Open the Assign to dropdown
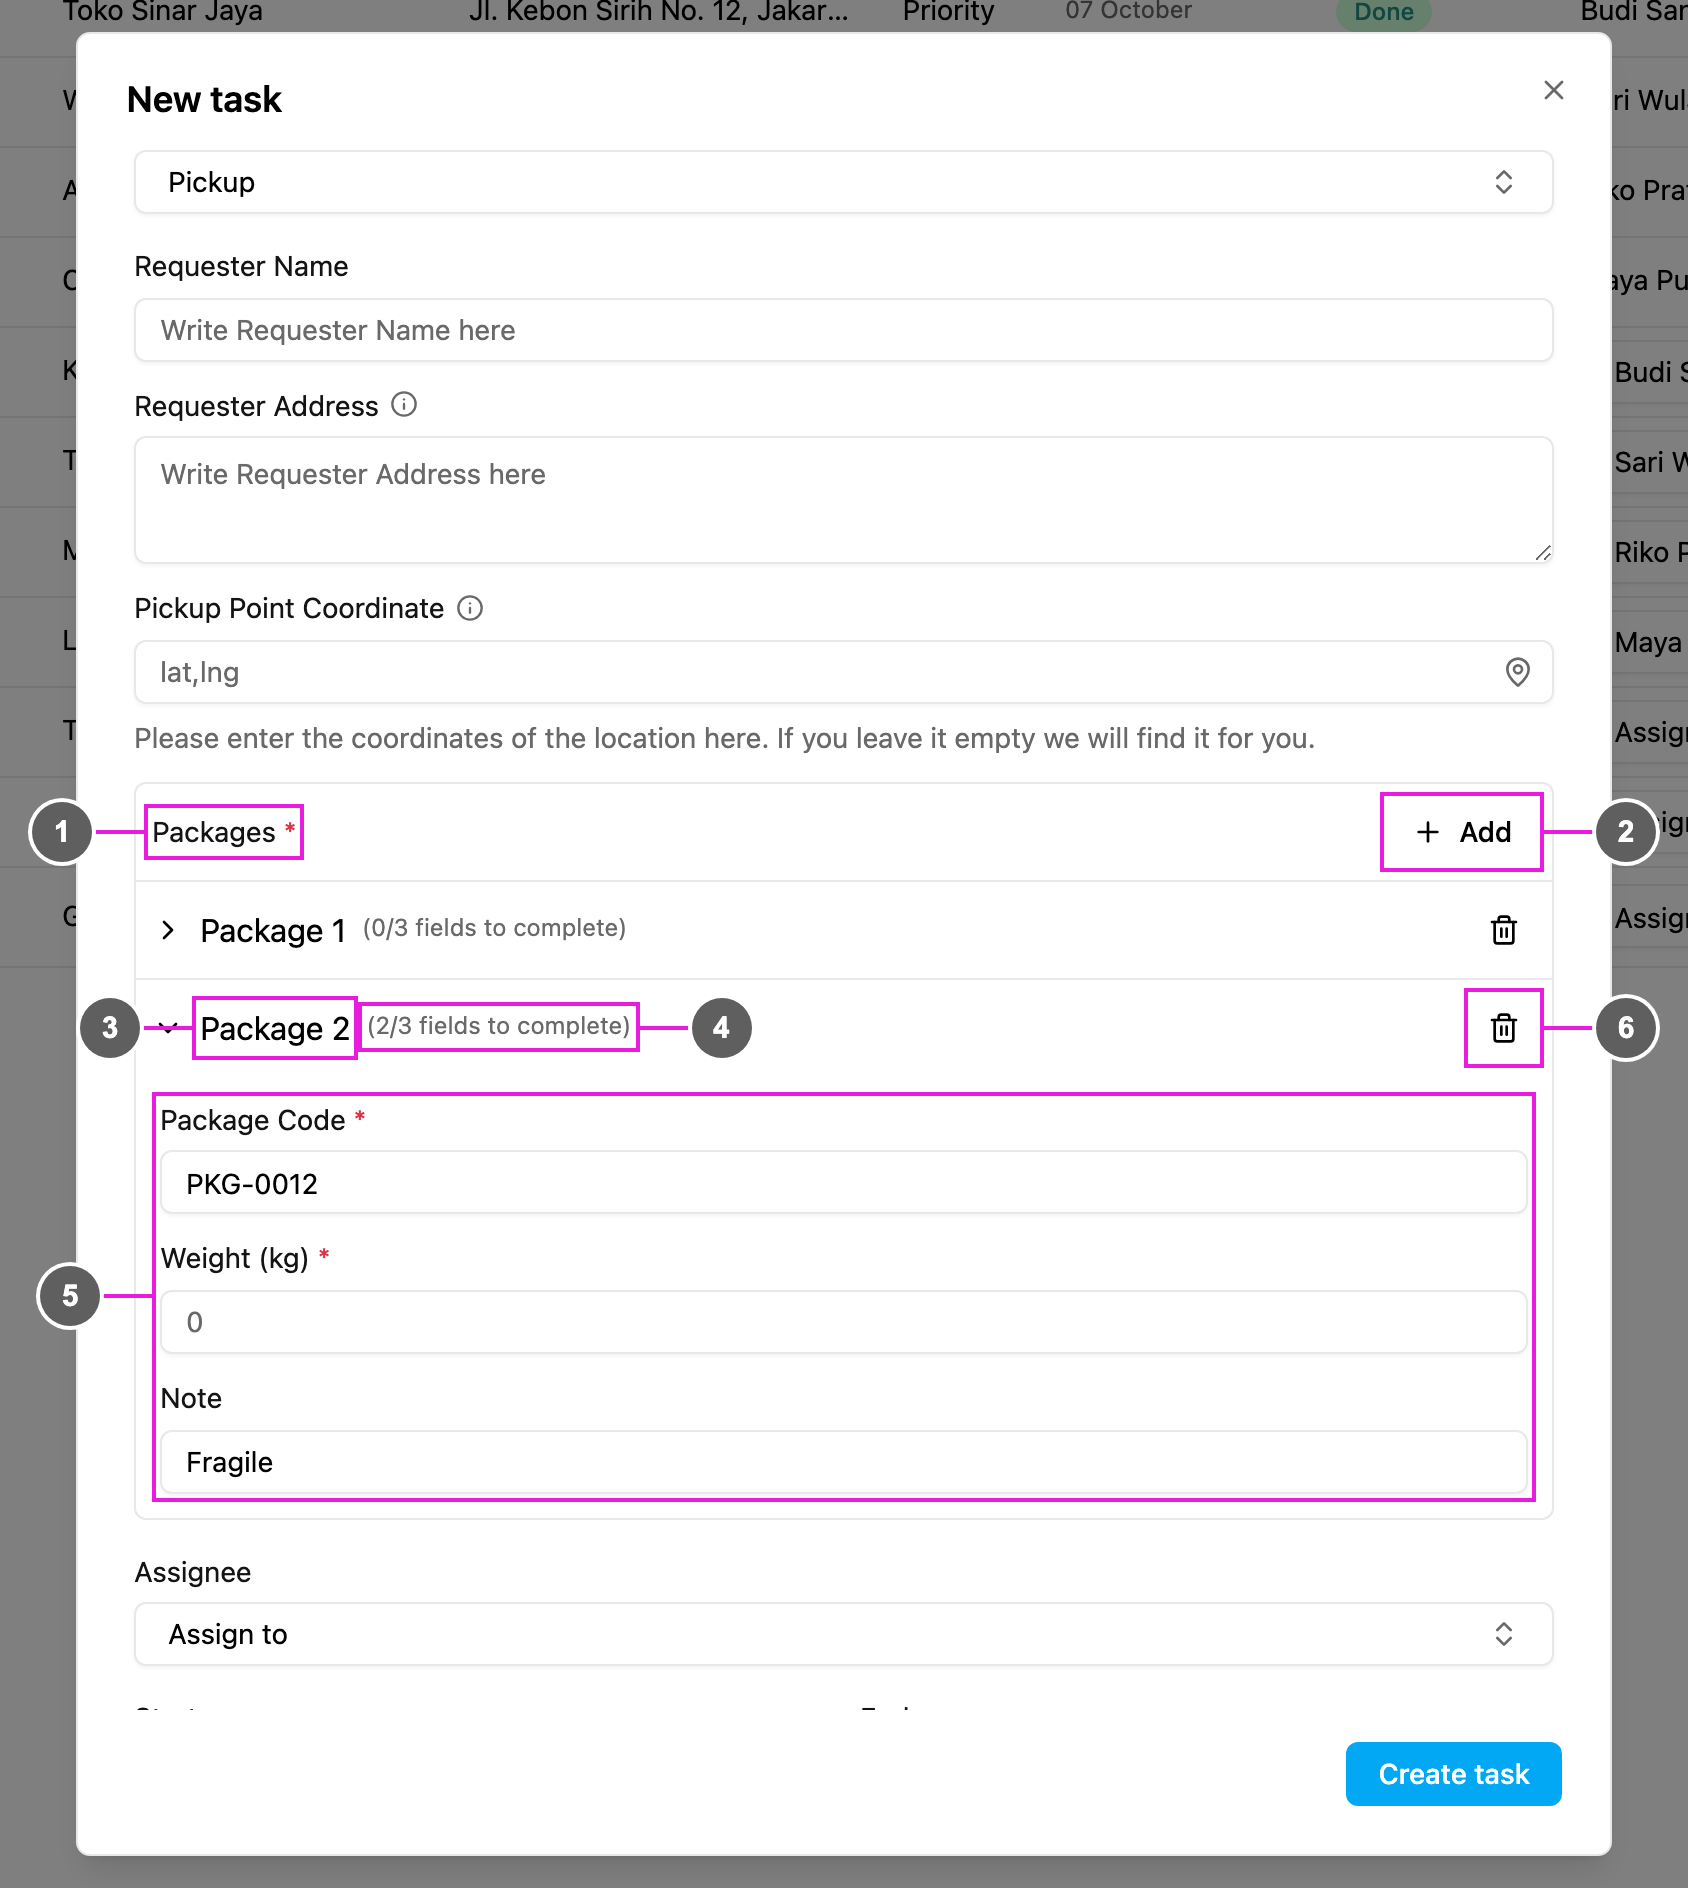Image resolution: width=1688 pixels, height=1888 pixels. point(843,1634)
